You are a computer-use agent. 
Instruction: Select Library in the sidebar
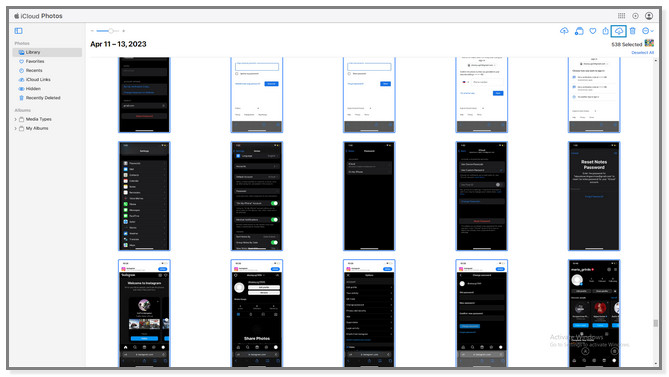(x=47, y=52)
